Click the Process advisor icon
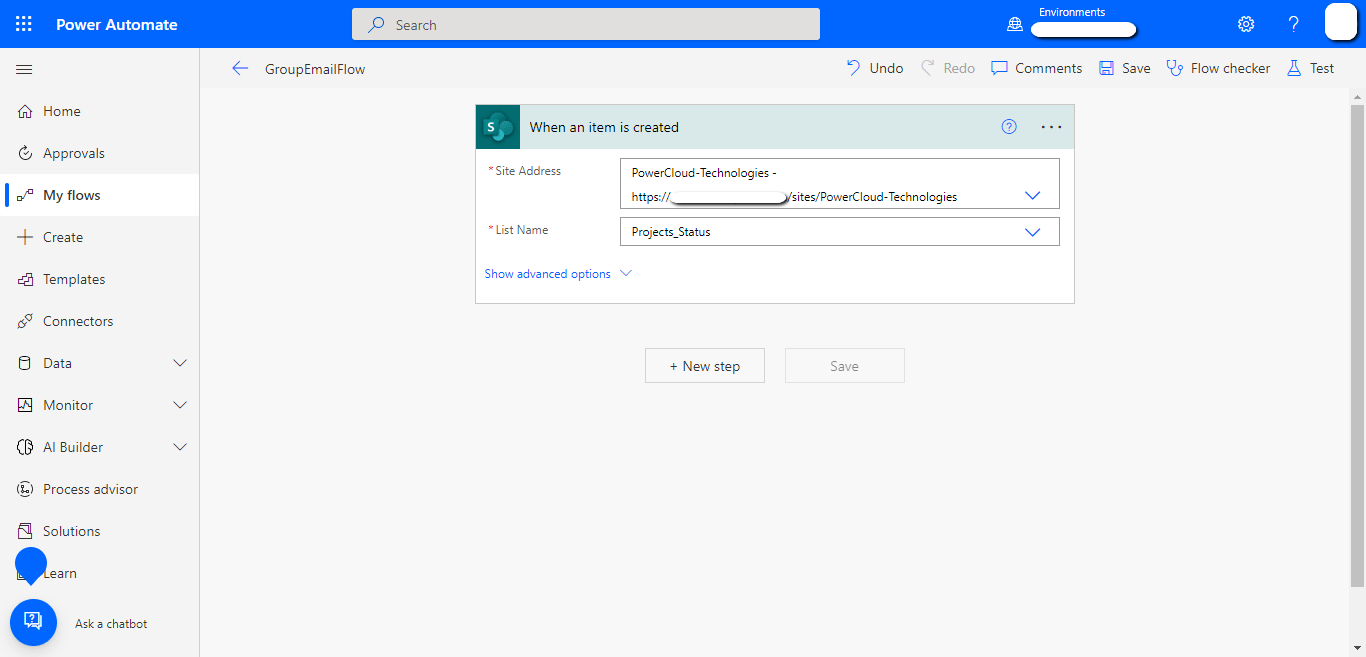Viewport: 1366px width, 657px height. (25, 489)
